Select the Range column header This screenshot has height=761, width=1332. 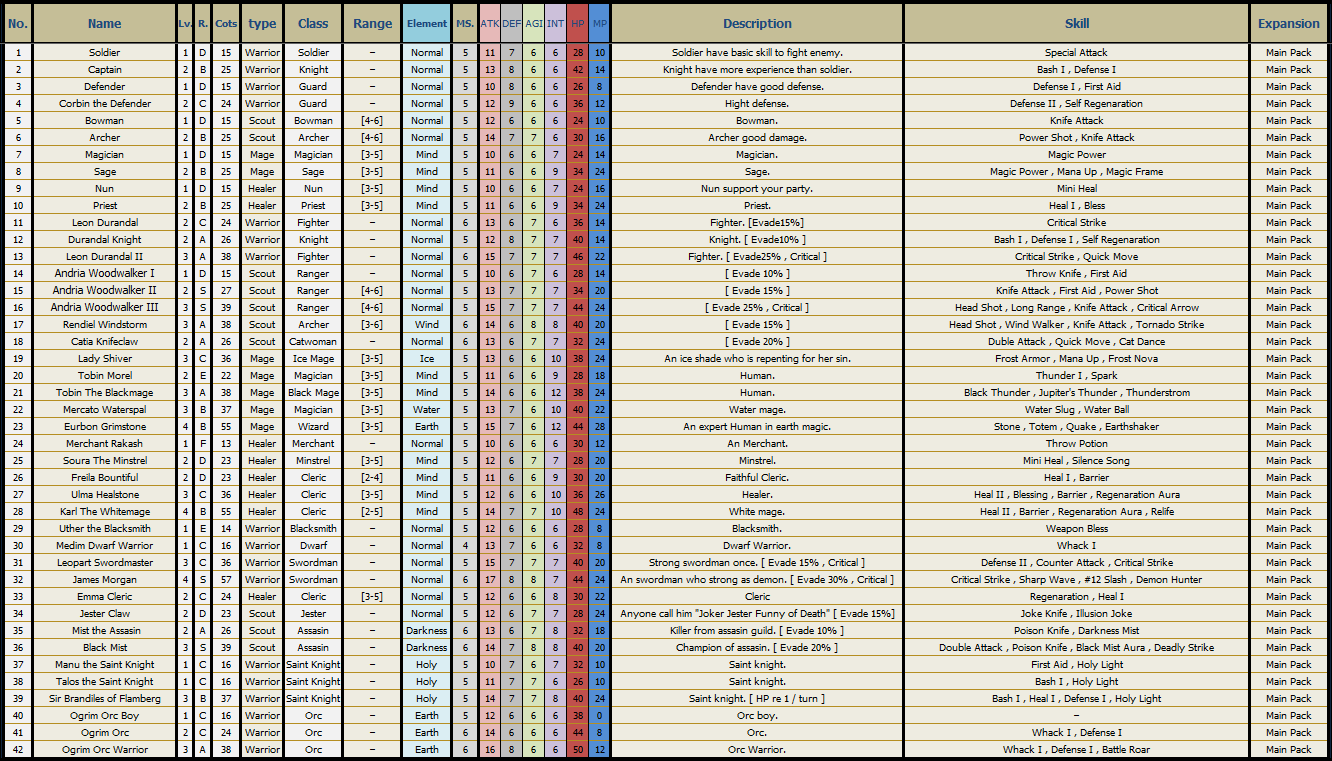click(x=372, y=24)
